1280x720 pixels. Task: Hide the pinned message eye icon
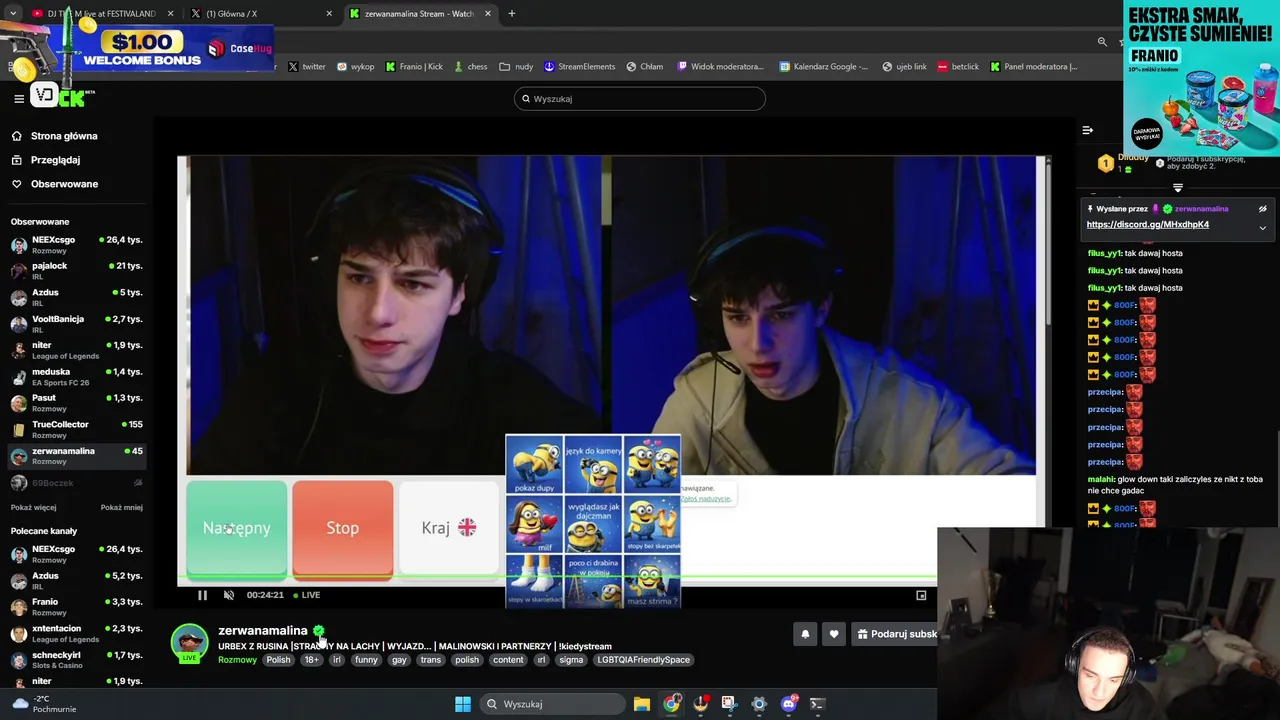pos(1262,209)
